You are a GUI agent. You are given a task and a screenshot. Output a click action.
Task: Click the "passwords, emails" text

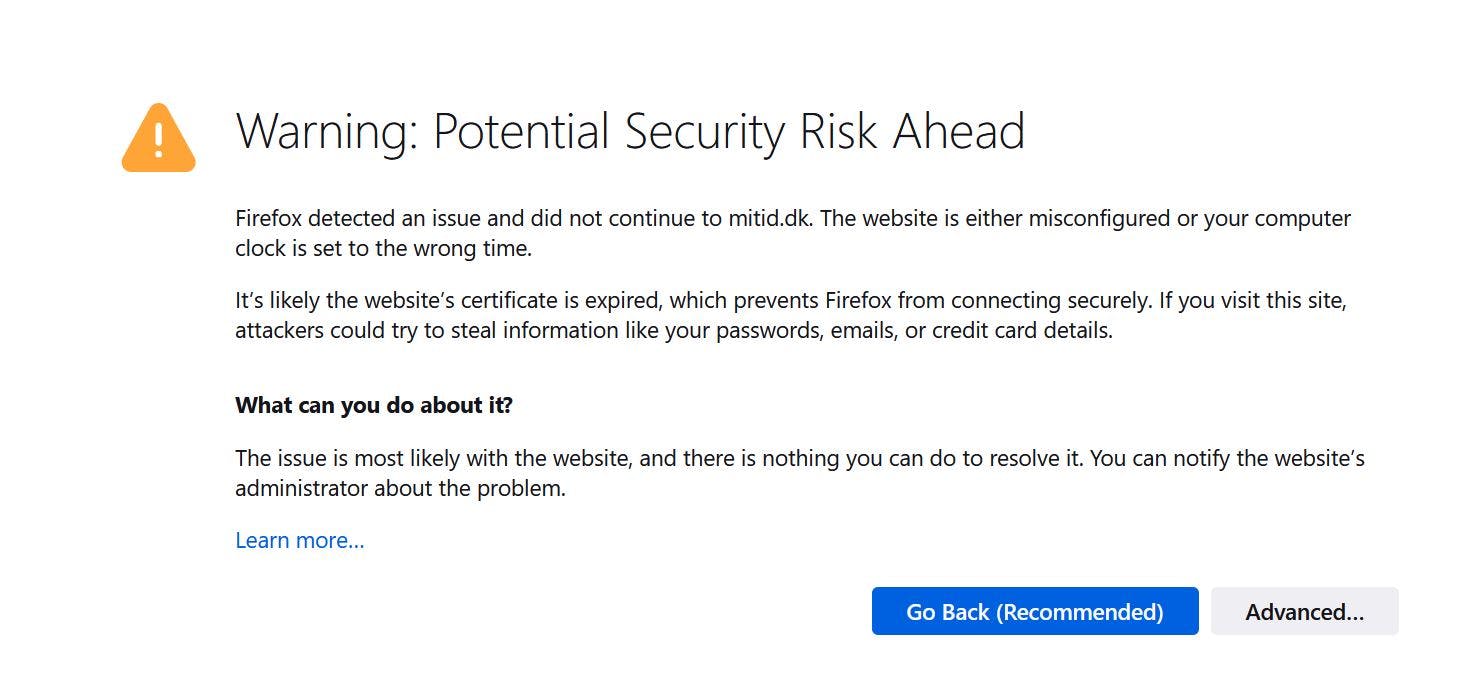point(810,331)
